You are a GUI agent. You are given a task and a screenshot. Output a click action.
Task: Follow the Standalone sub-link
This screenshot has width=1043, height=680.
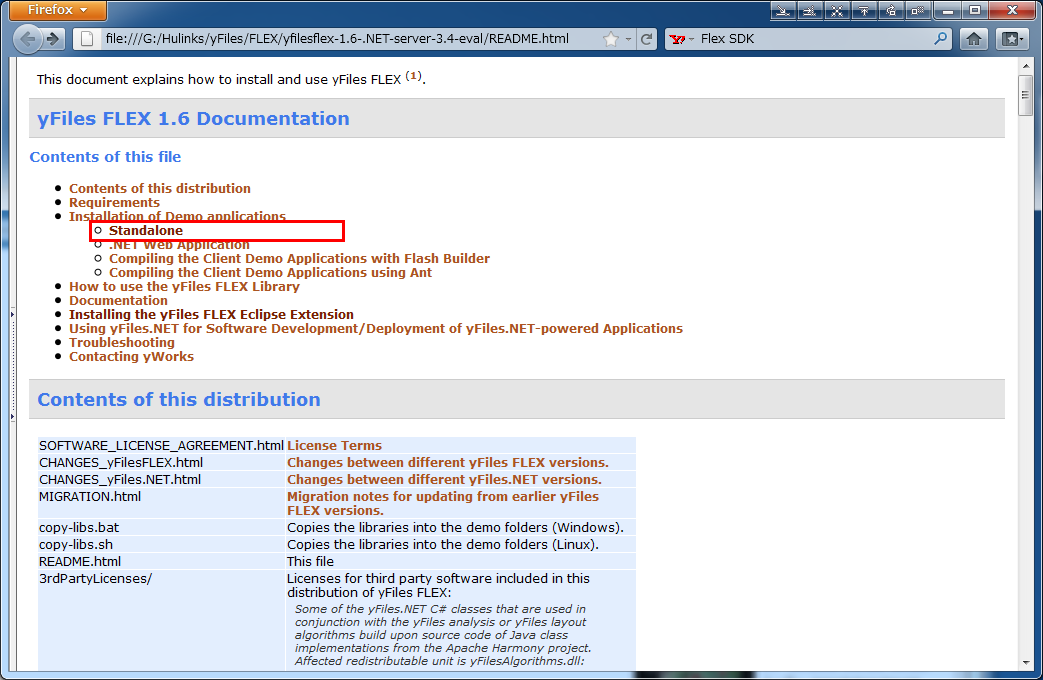click(x=146, y=230)
